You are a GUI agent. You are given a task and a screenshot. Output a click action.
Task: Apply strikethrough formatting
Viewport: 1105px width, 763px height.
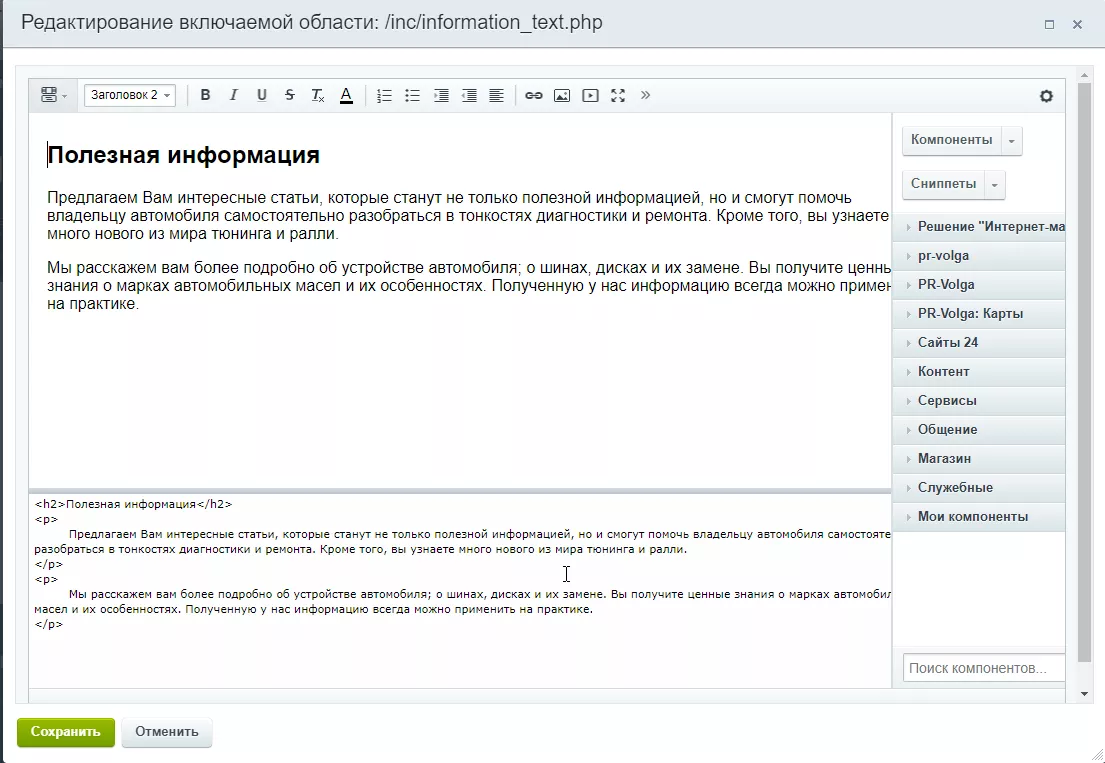point(290,95)
